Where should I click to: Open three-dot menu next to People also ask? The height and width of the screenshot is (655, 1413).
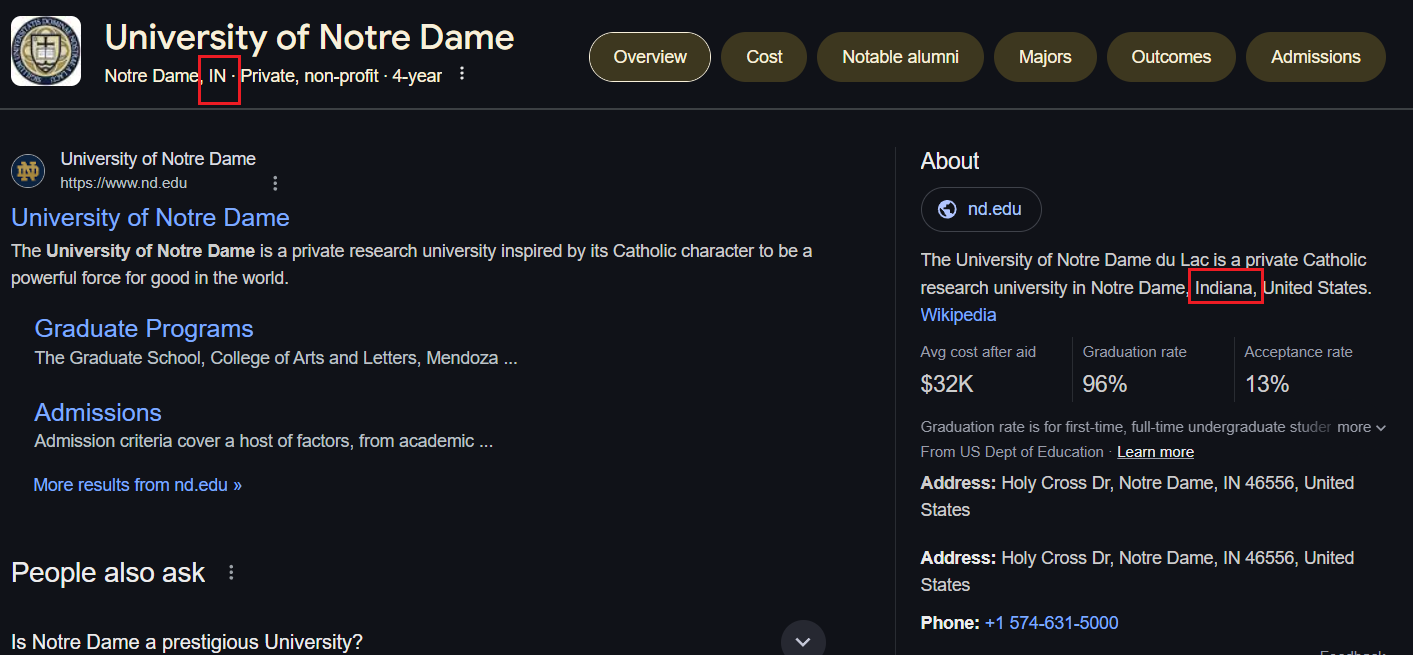(231, 573)
